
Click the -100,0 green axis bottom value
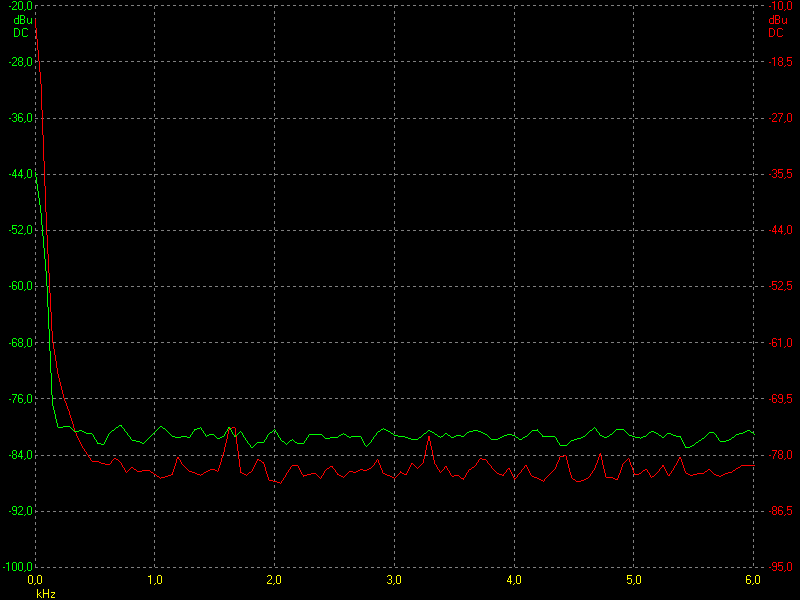(x=18, y=567)
